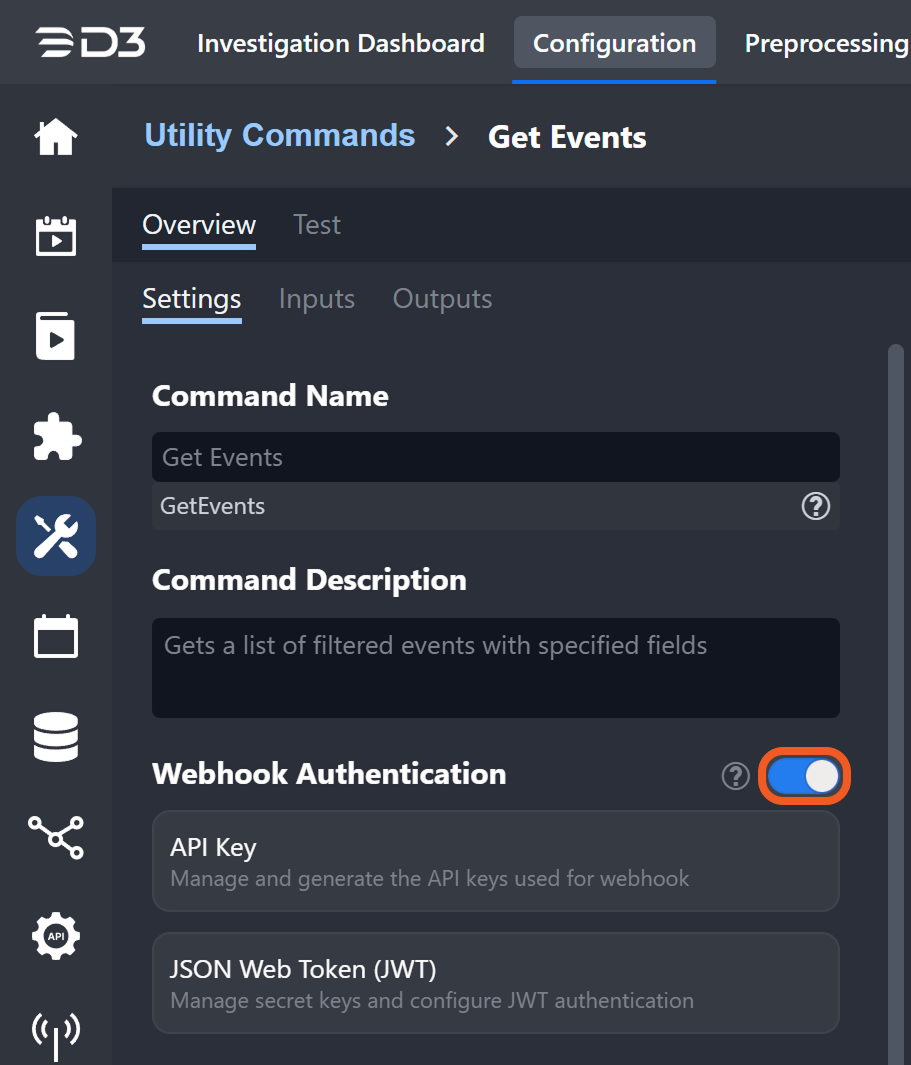The image size is (911, 1065).
Task: Open the Inputs tab
Action: click(317, 299)
